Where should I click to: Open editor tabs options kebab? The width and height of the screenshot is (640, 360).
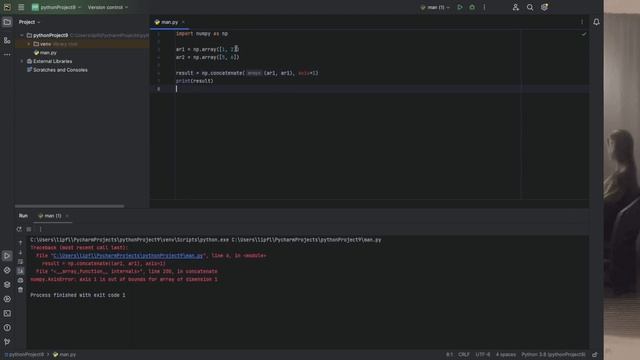(582, 22)
